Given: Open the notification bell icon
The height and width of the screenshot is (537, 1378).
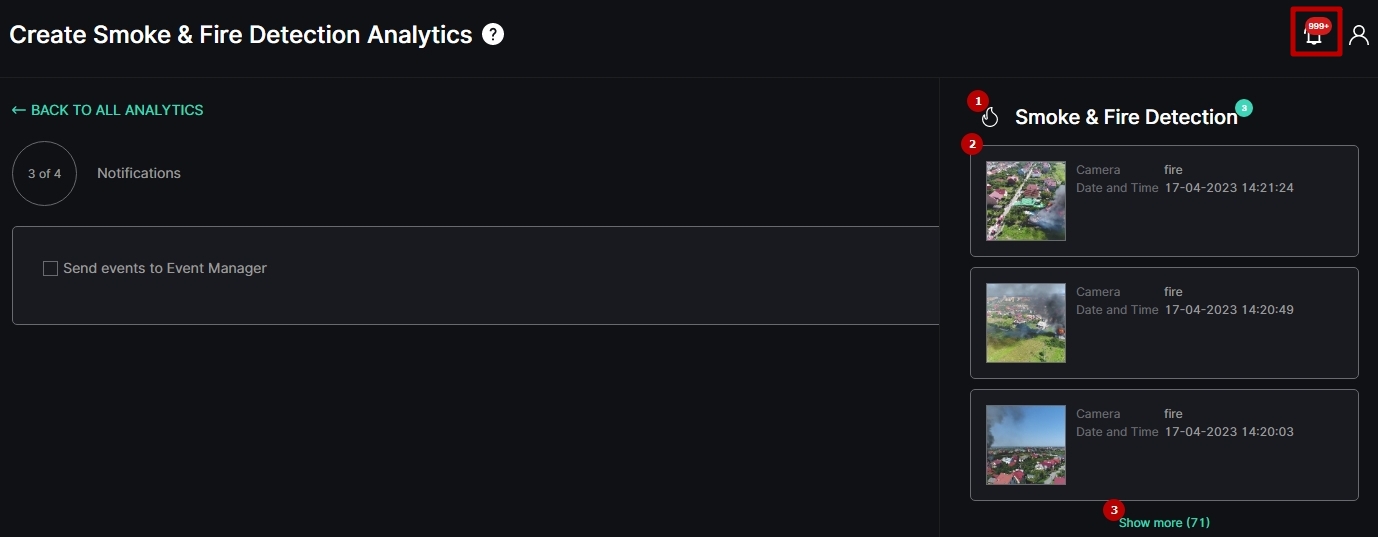Looking at the screenshot, I should coord(1313,37).
